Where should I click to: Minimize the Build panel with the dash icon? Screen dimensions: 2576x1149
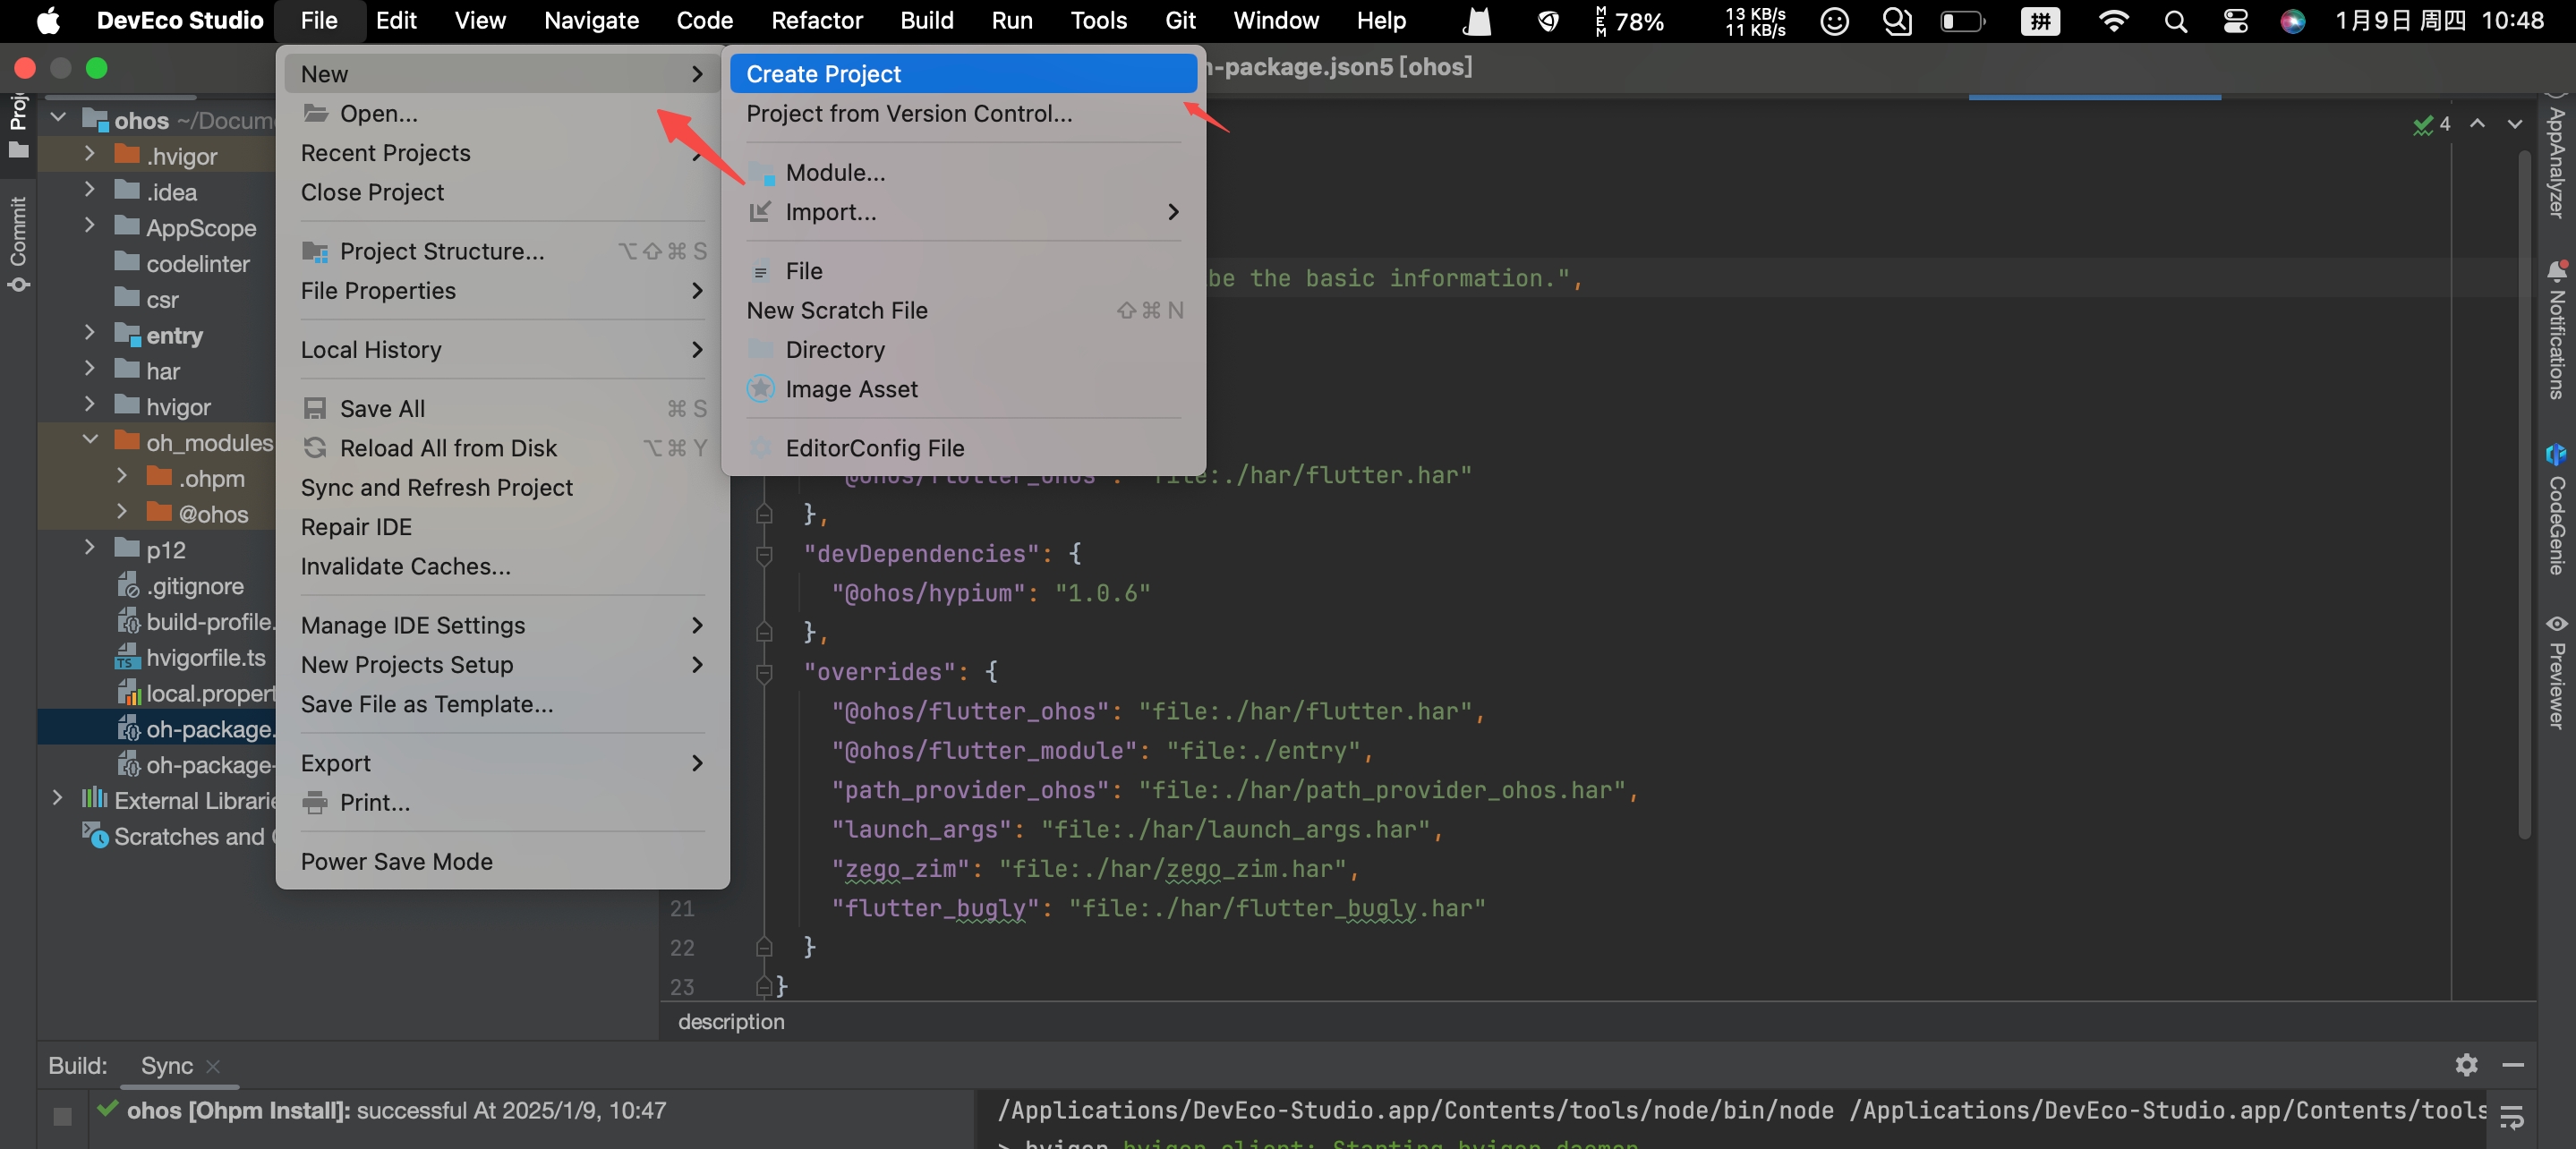click(2513, 1065)
